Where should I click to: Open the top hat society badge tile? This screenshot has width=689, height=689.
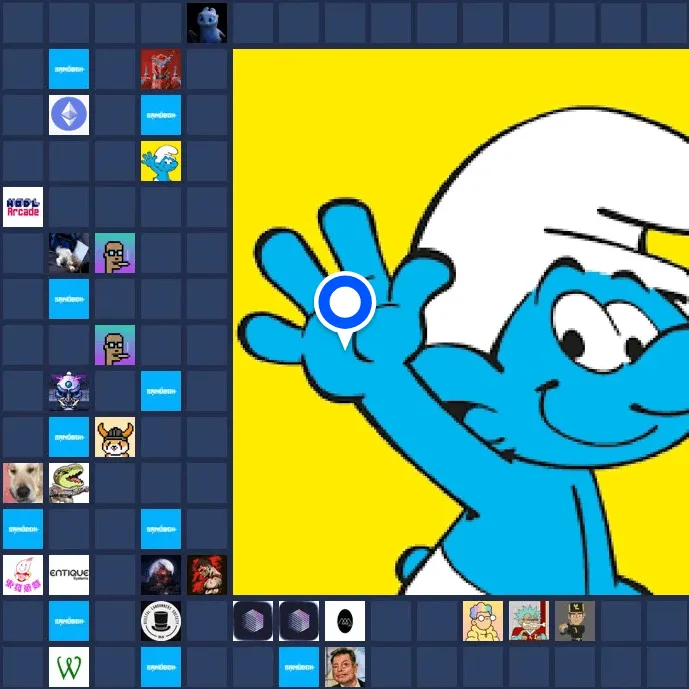pyautogui.click(x=161, y=620)
